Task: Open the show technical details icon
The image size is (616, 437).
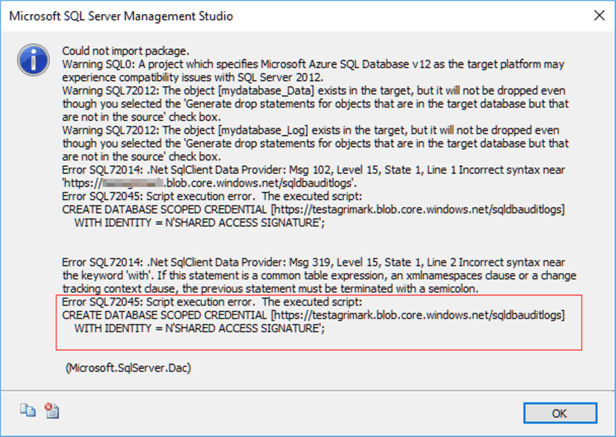Action: click(53, 410)
